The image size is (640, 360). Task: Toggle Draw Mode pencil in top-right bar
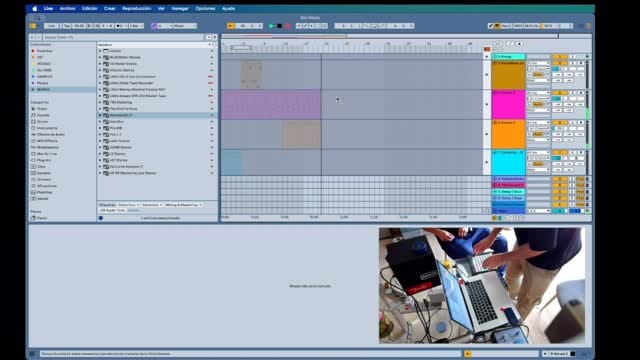pos(491,26)
